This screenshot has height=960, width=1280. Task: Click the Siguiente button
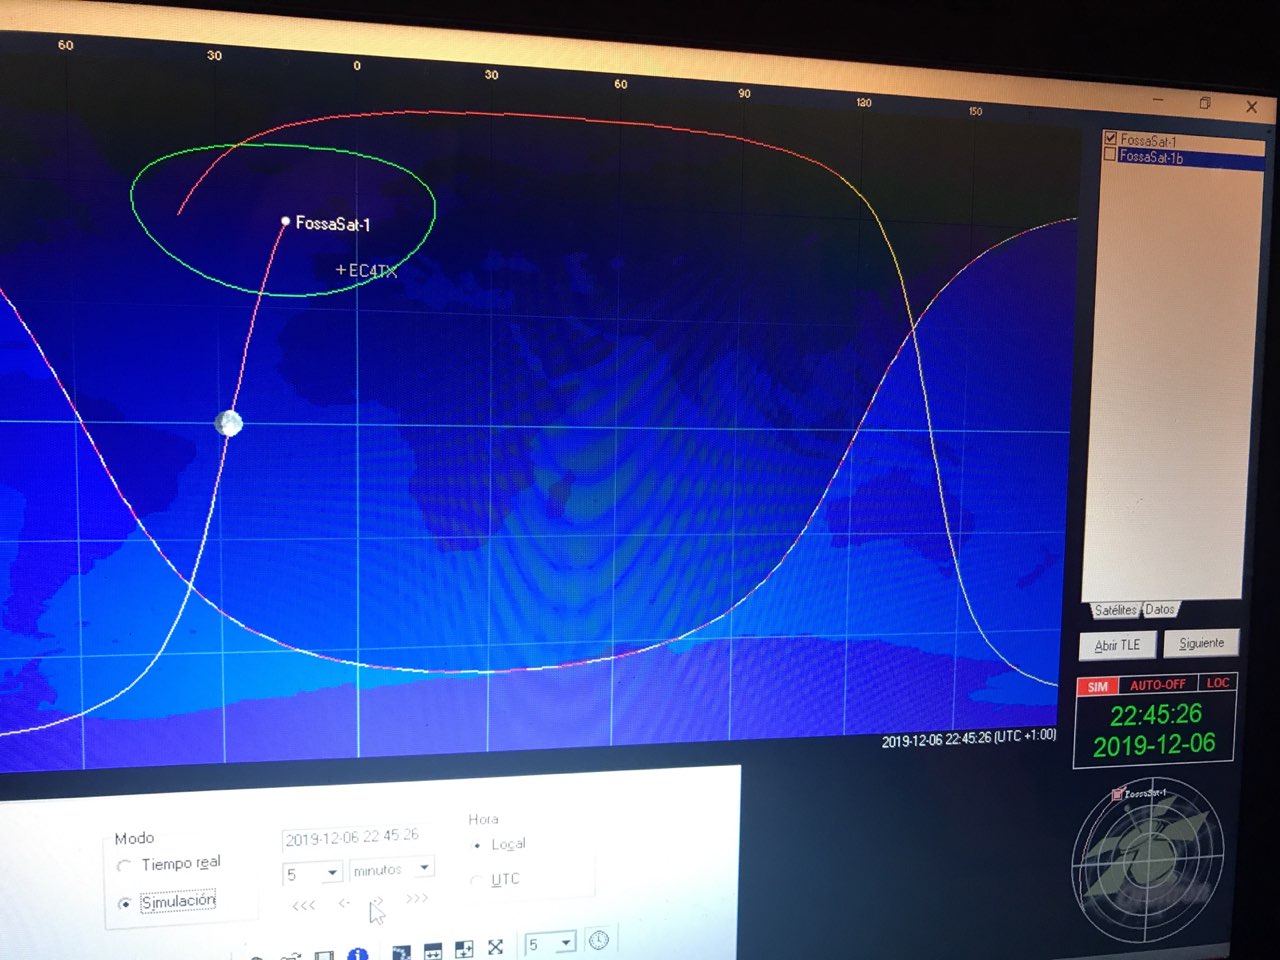tap(1201, 643)
